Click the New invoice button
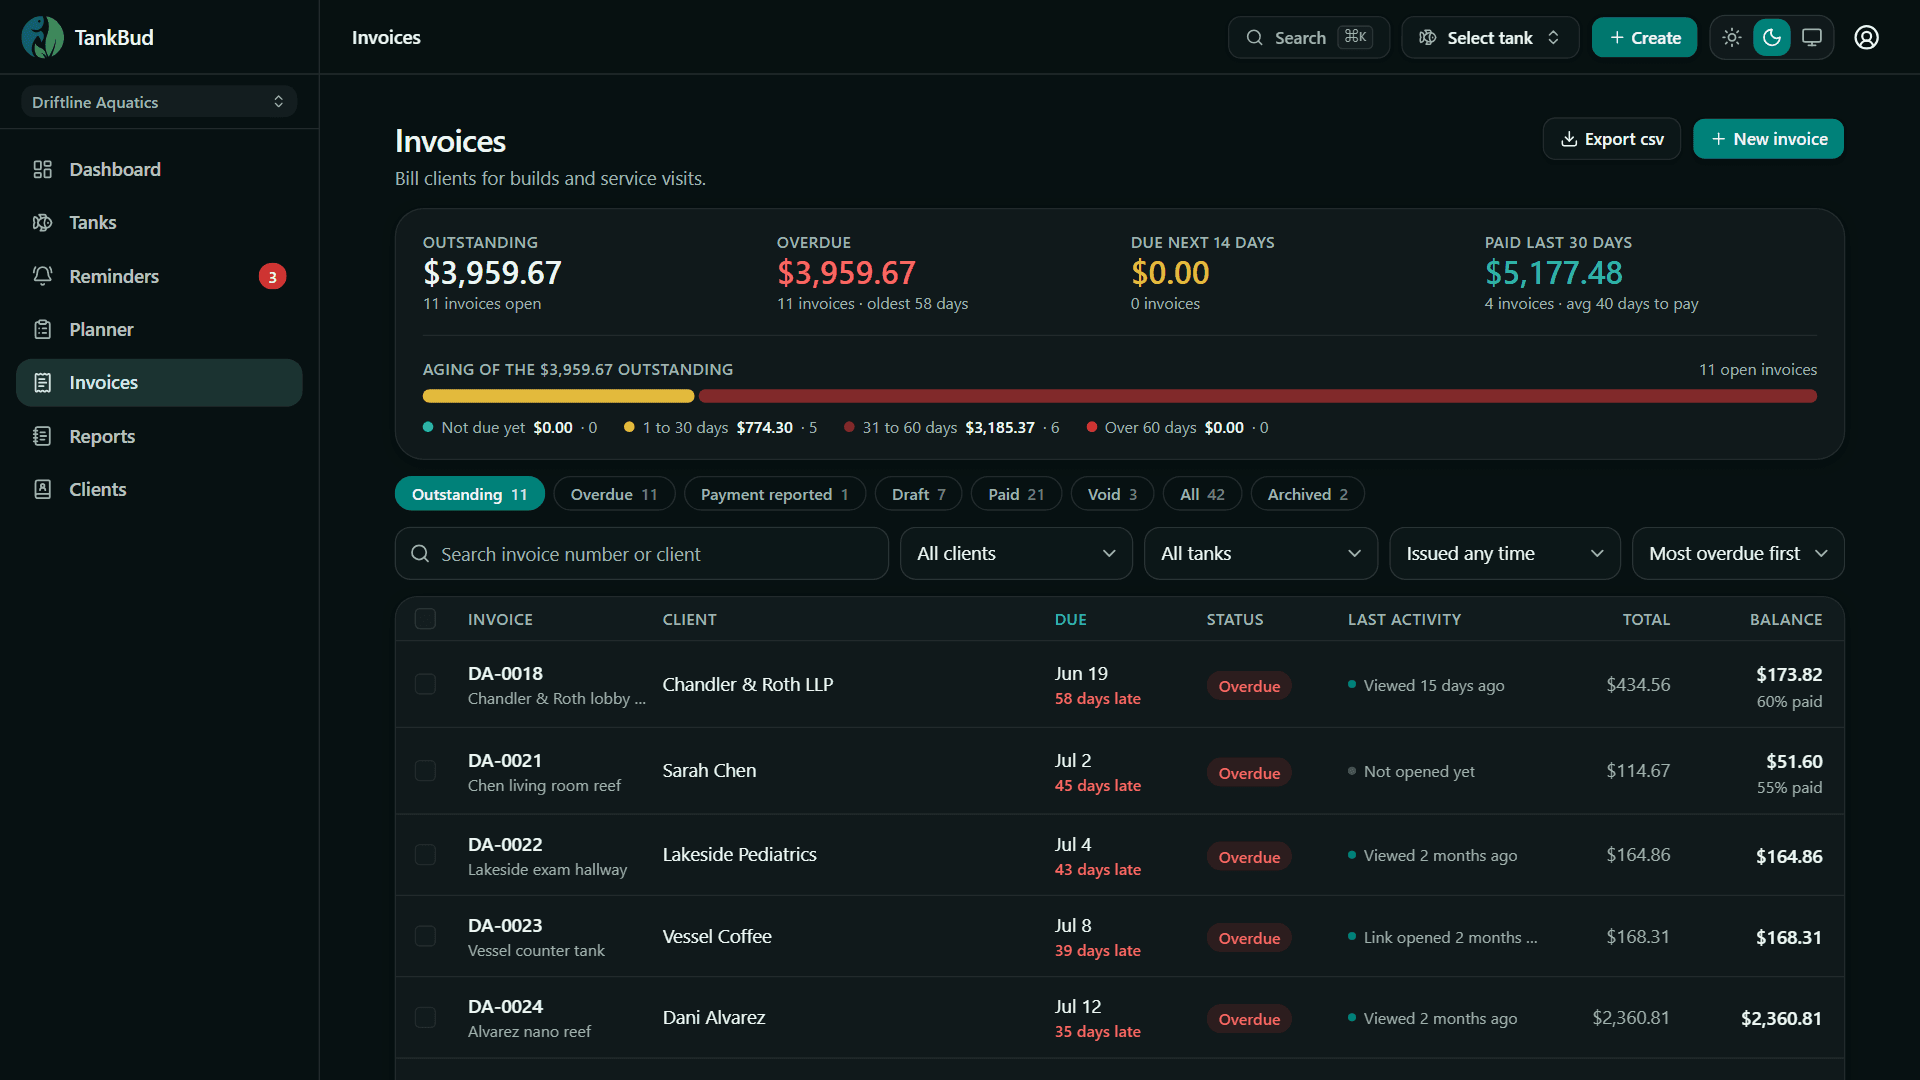The width and height of the screenshot is (1920, 1080). tap(1768, 139)
